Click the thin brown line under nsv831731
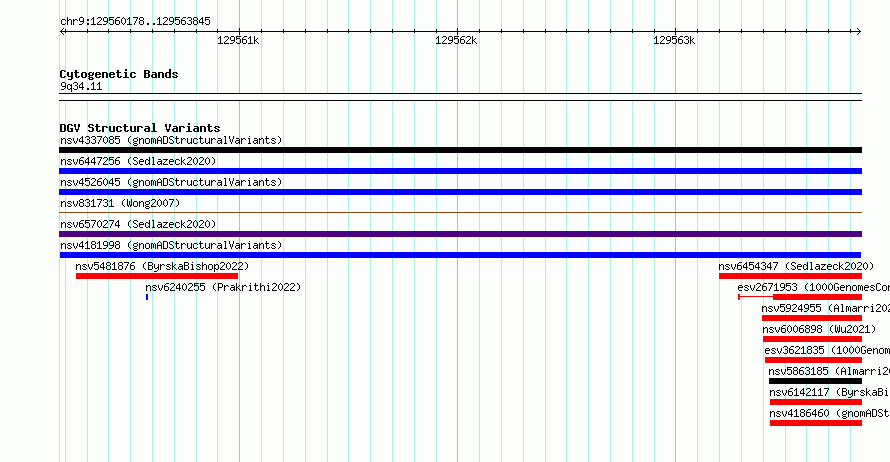 [460, 213]
